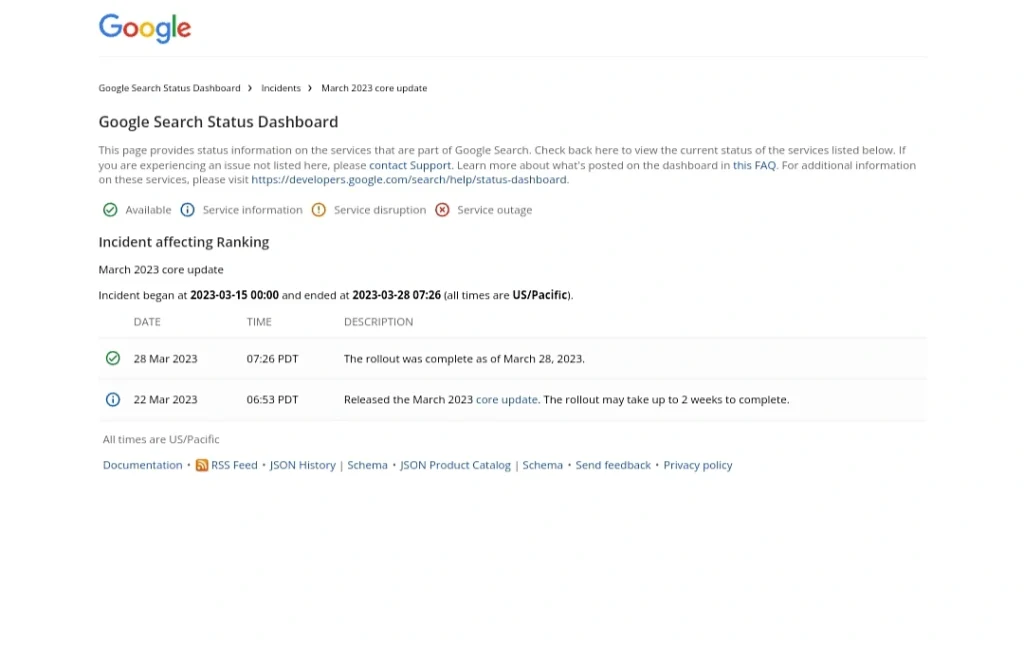Click 'The rollout was complete' description text
Viewport: 1024px width, 645px height.
[x=464, y=358]
